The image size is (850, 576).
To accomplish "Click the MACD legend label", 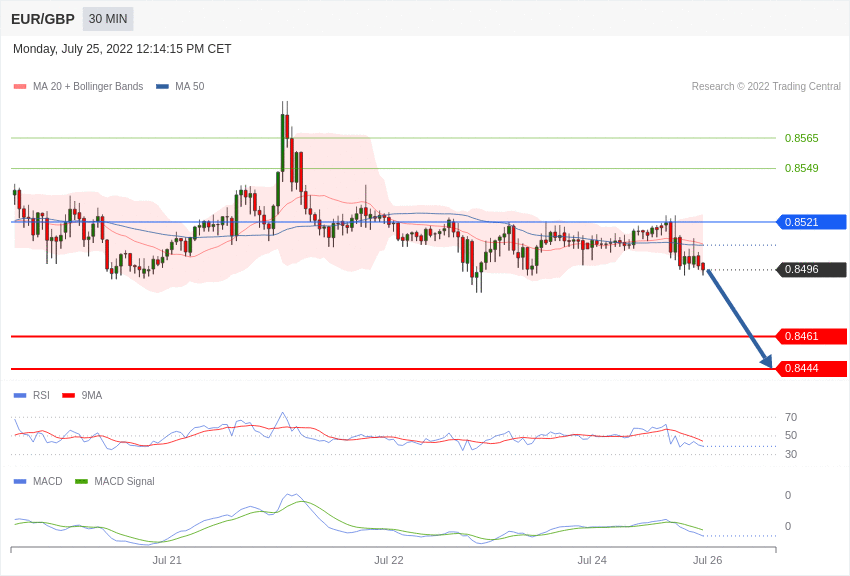I will [48, 481].
